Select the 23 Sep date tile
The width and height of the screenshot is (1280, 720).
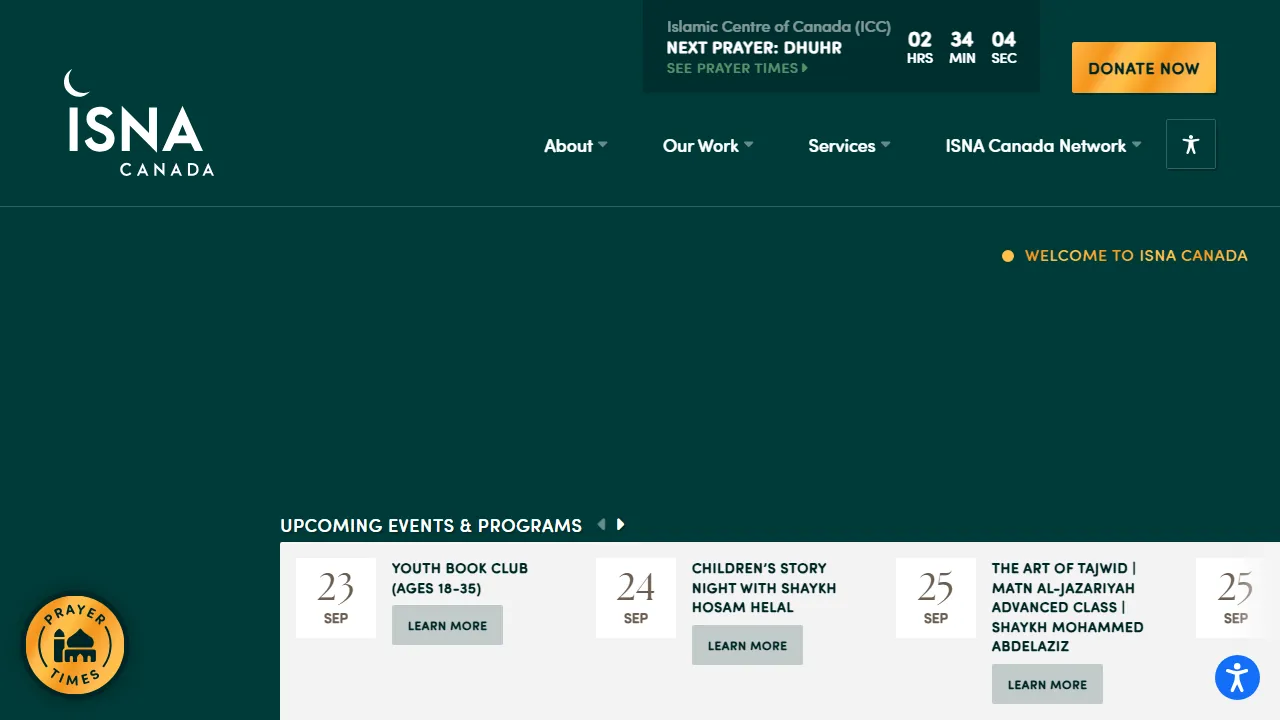tap(336, 598)
